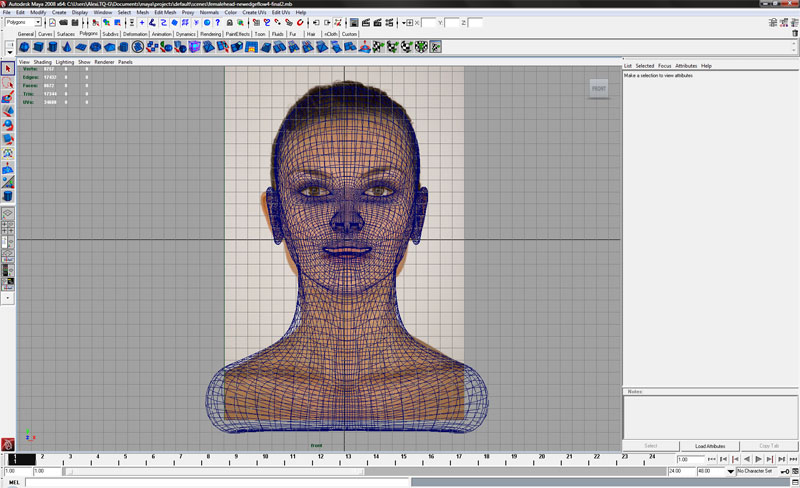Open the viewport Lighting menu

point(65,62)
